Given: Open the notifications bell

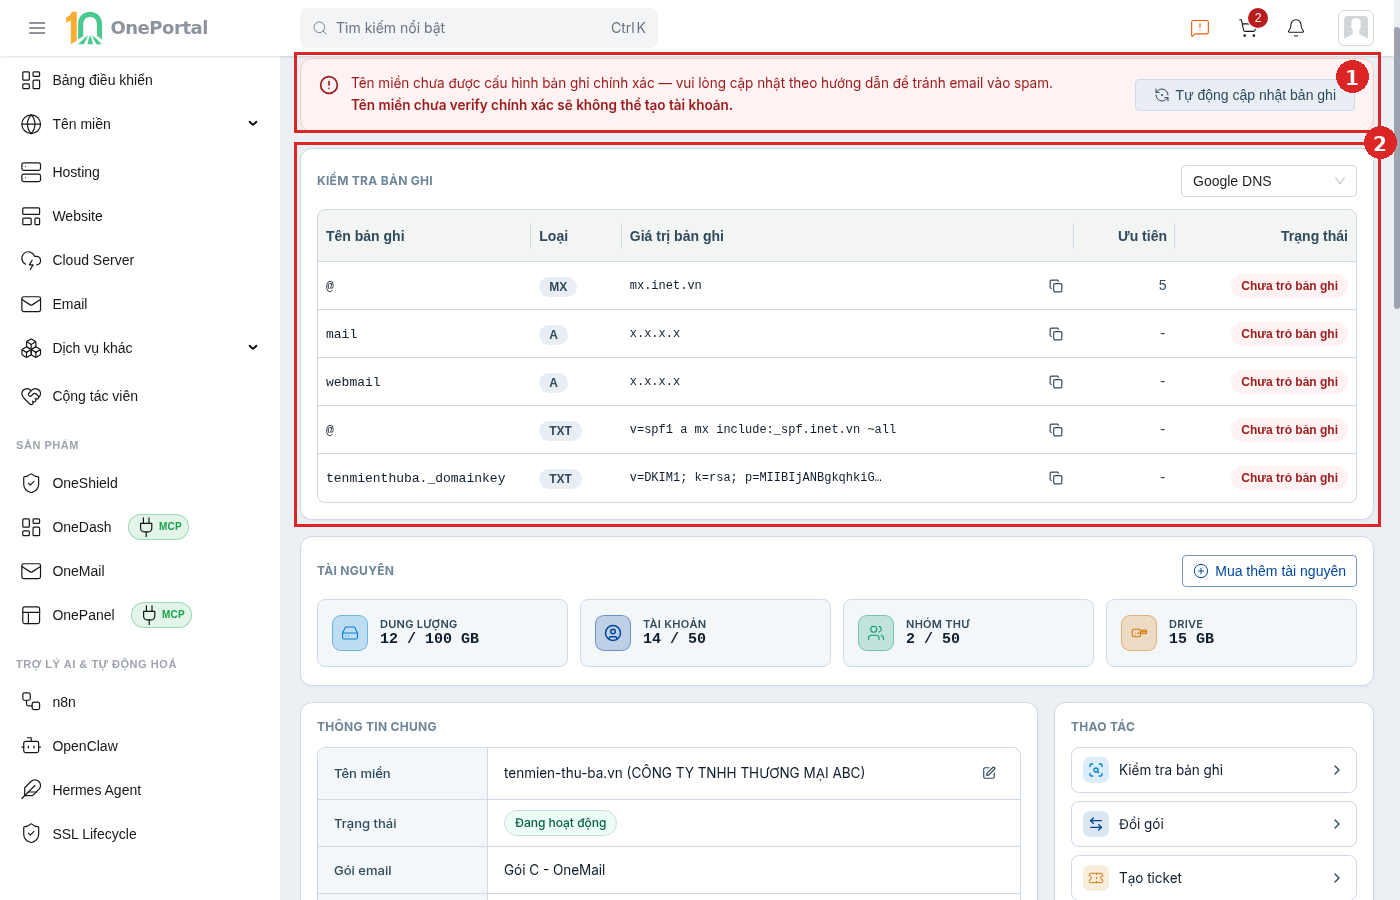Looking at the screenshot, I should point(1296,28).
